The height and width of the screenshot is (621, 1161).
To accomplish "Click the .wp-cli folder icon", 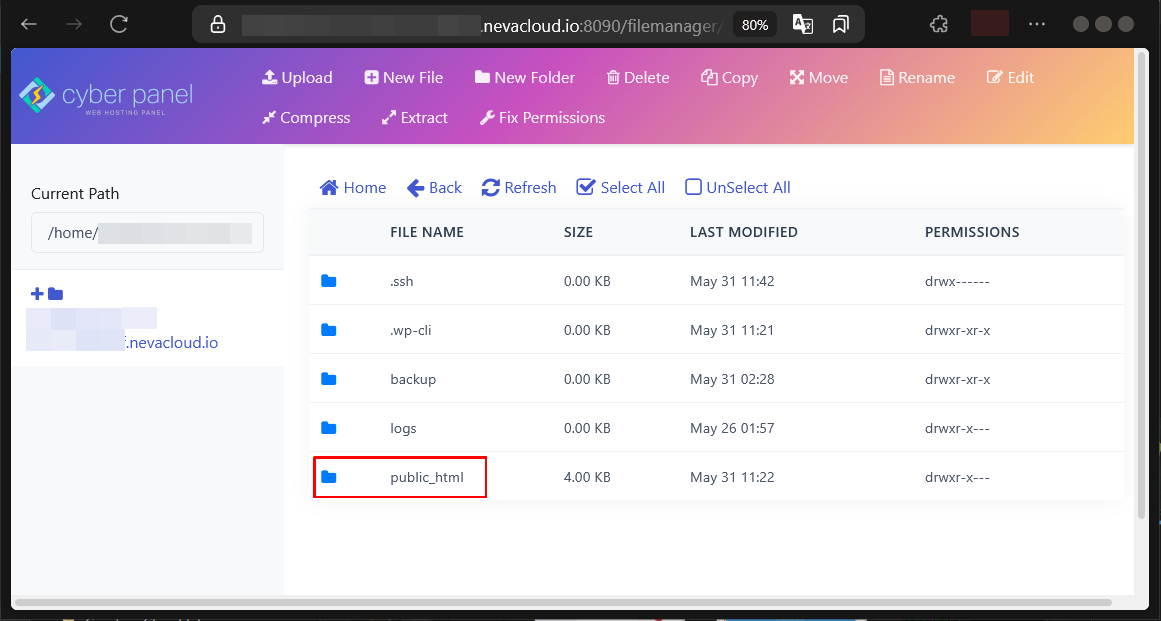I will 329,330.
